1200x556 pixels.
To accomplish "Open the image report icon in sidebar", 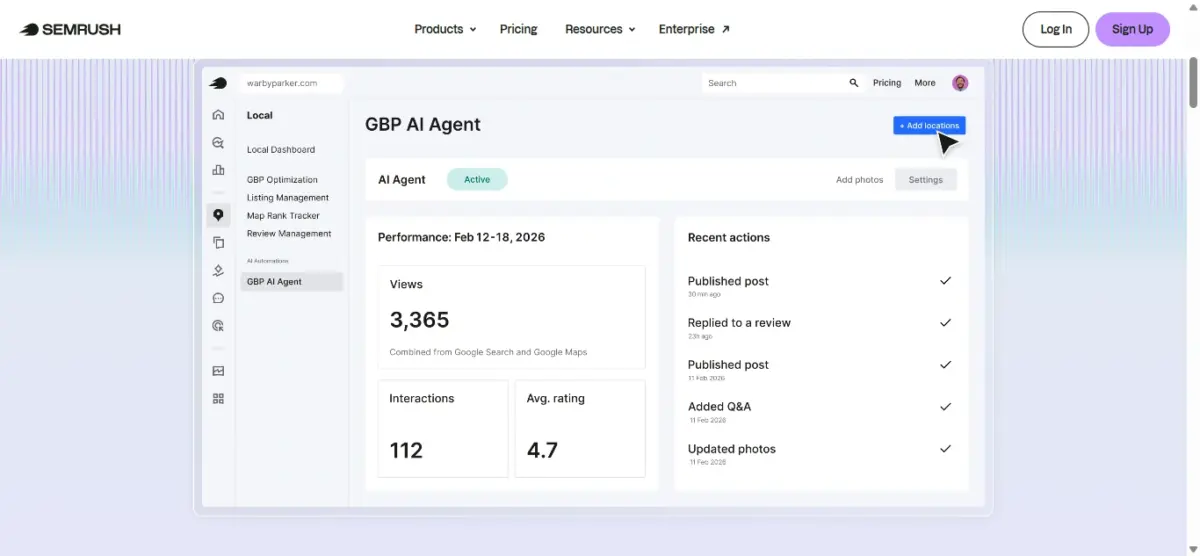I will click(x=218, y=371).
